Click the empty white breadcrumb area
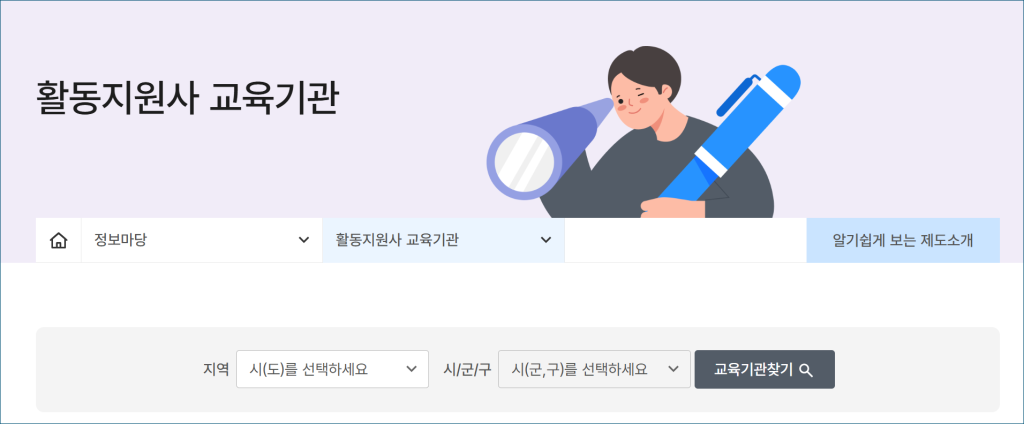 pos(686,240)
